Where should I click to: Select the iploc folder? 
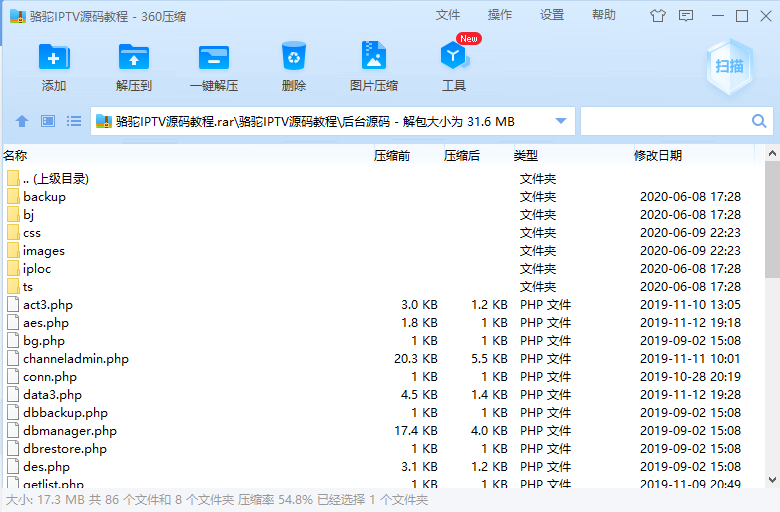coord(383,269)
